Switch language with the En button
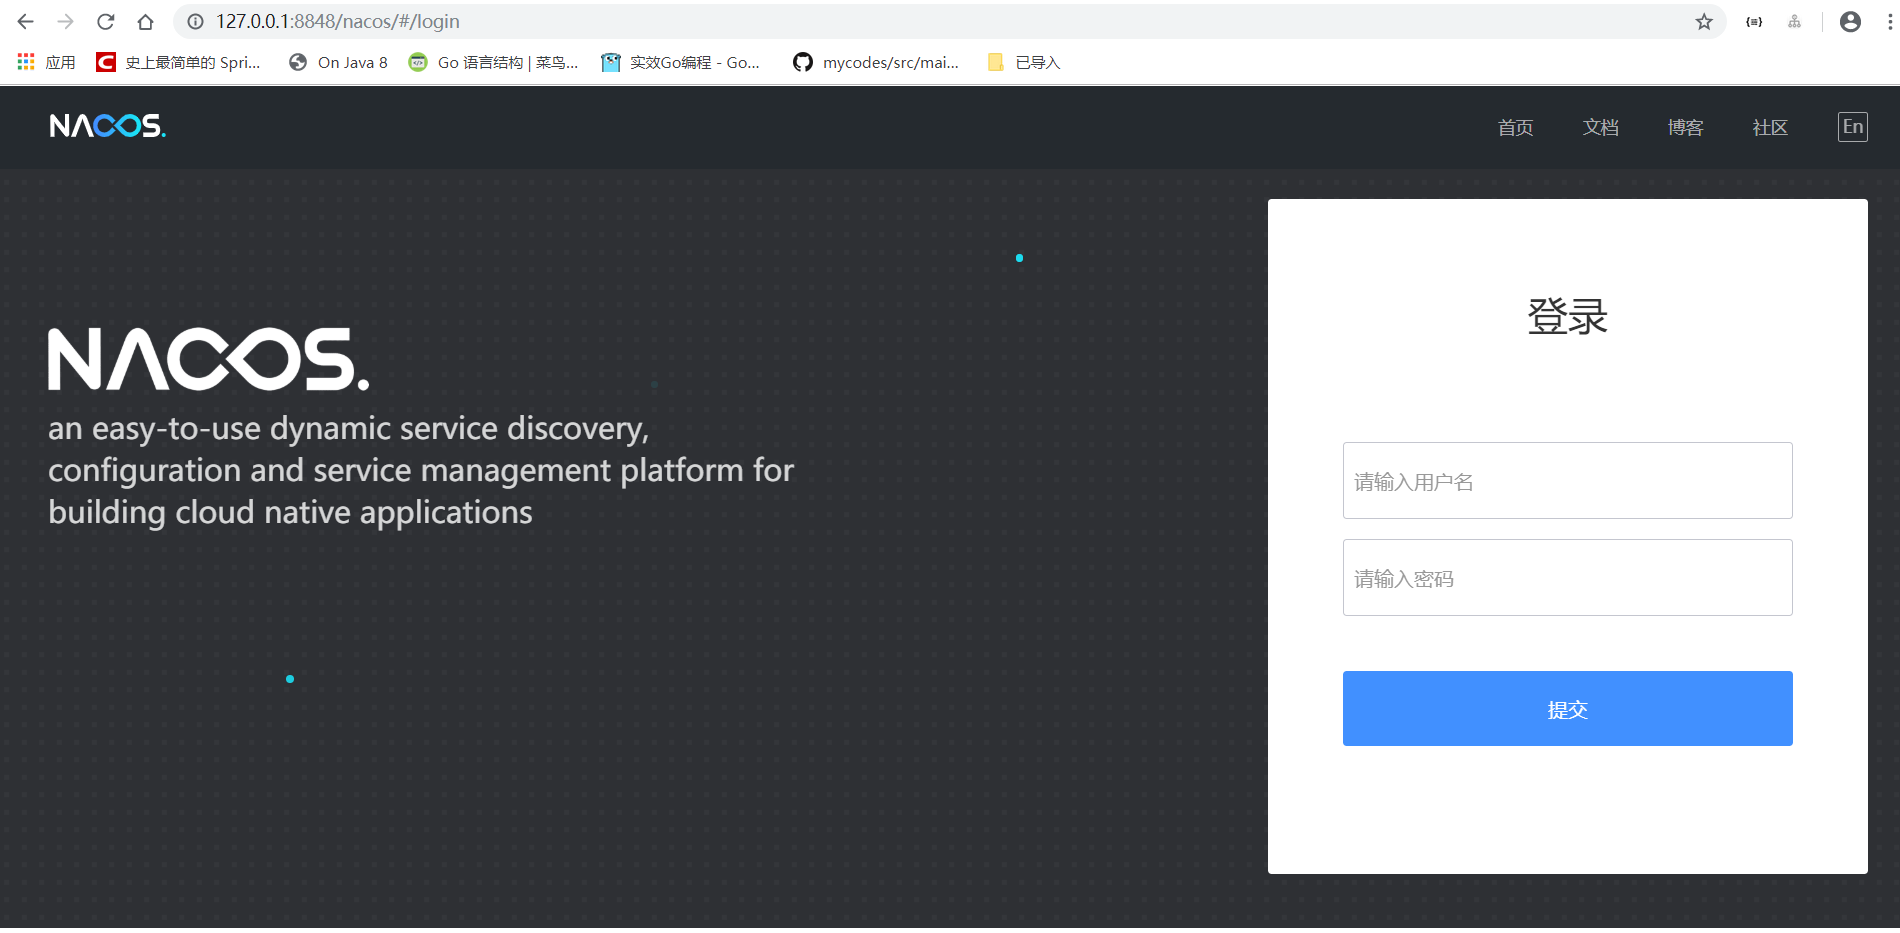 click(x=1853, y=127)
